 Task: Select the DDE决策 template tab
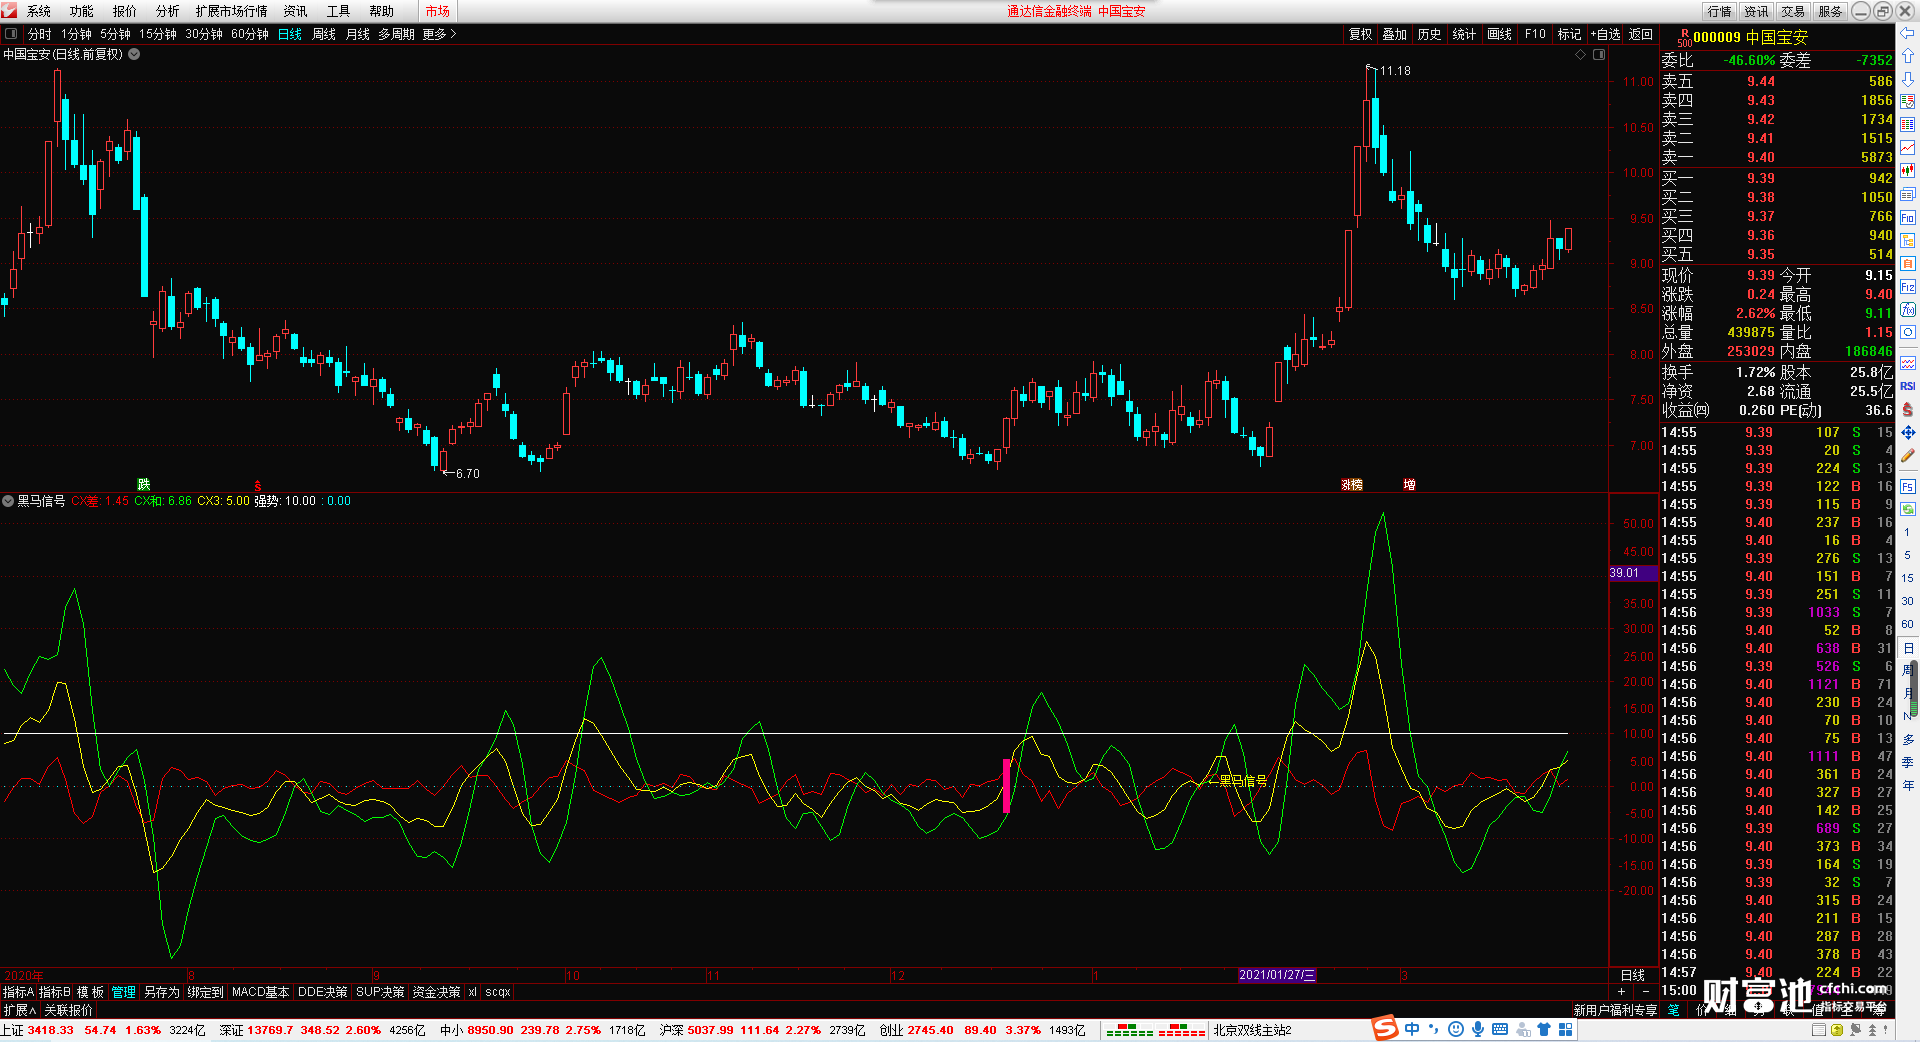tap(323, 992)
